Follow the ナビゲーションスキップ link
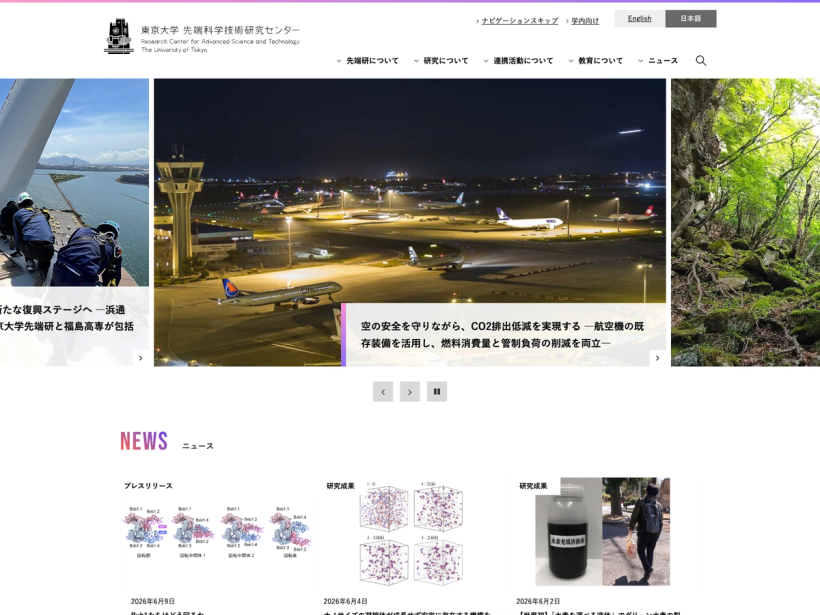This screenshot has width=820, height=615. (x=520, y=21)
